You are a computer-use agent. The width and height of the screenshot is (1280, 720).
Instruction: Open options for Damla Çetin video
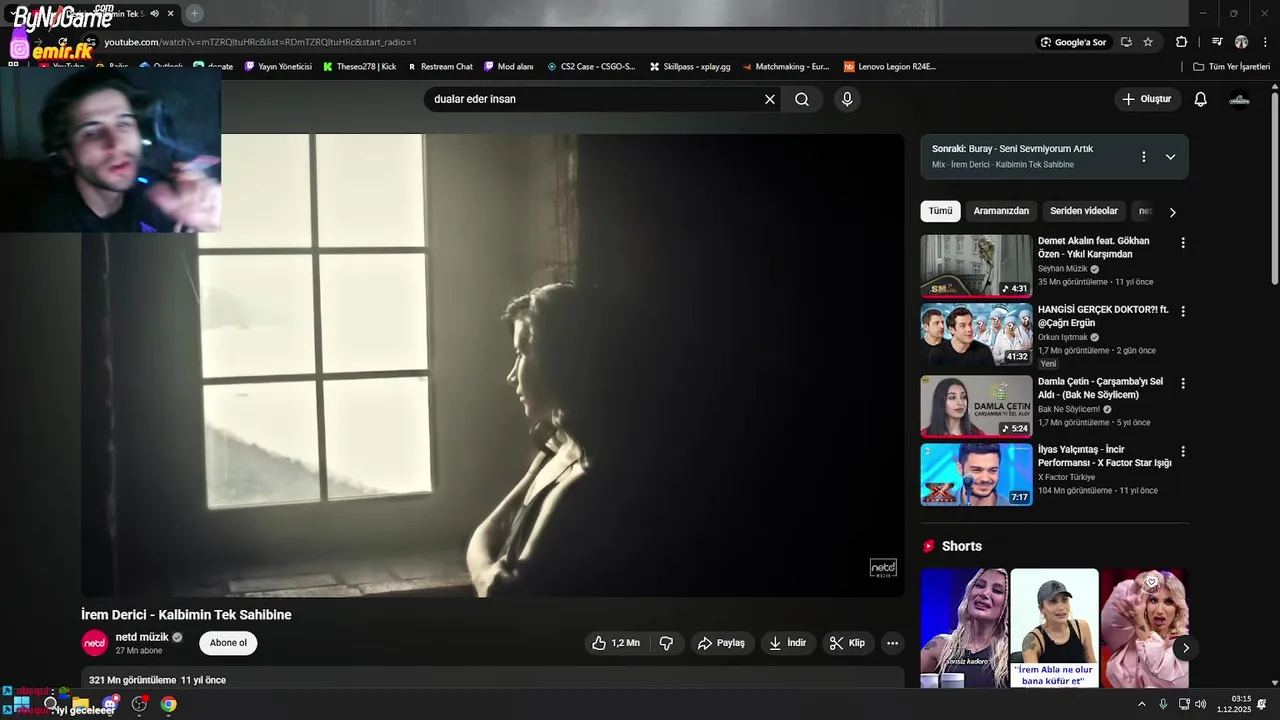tap(1183, 383)
